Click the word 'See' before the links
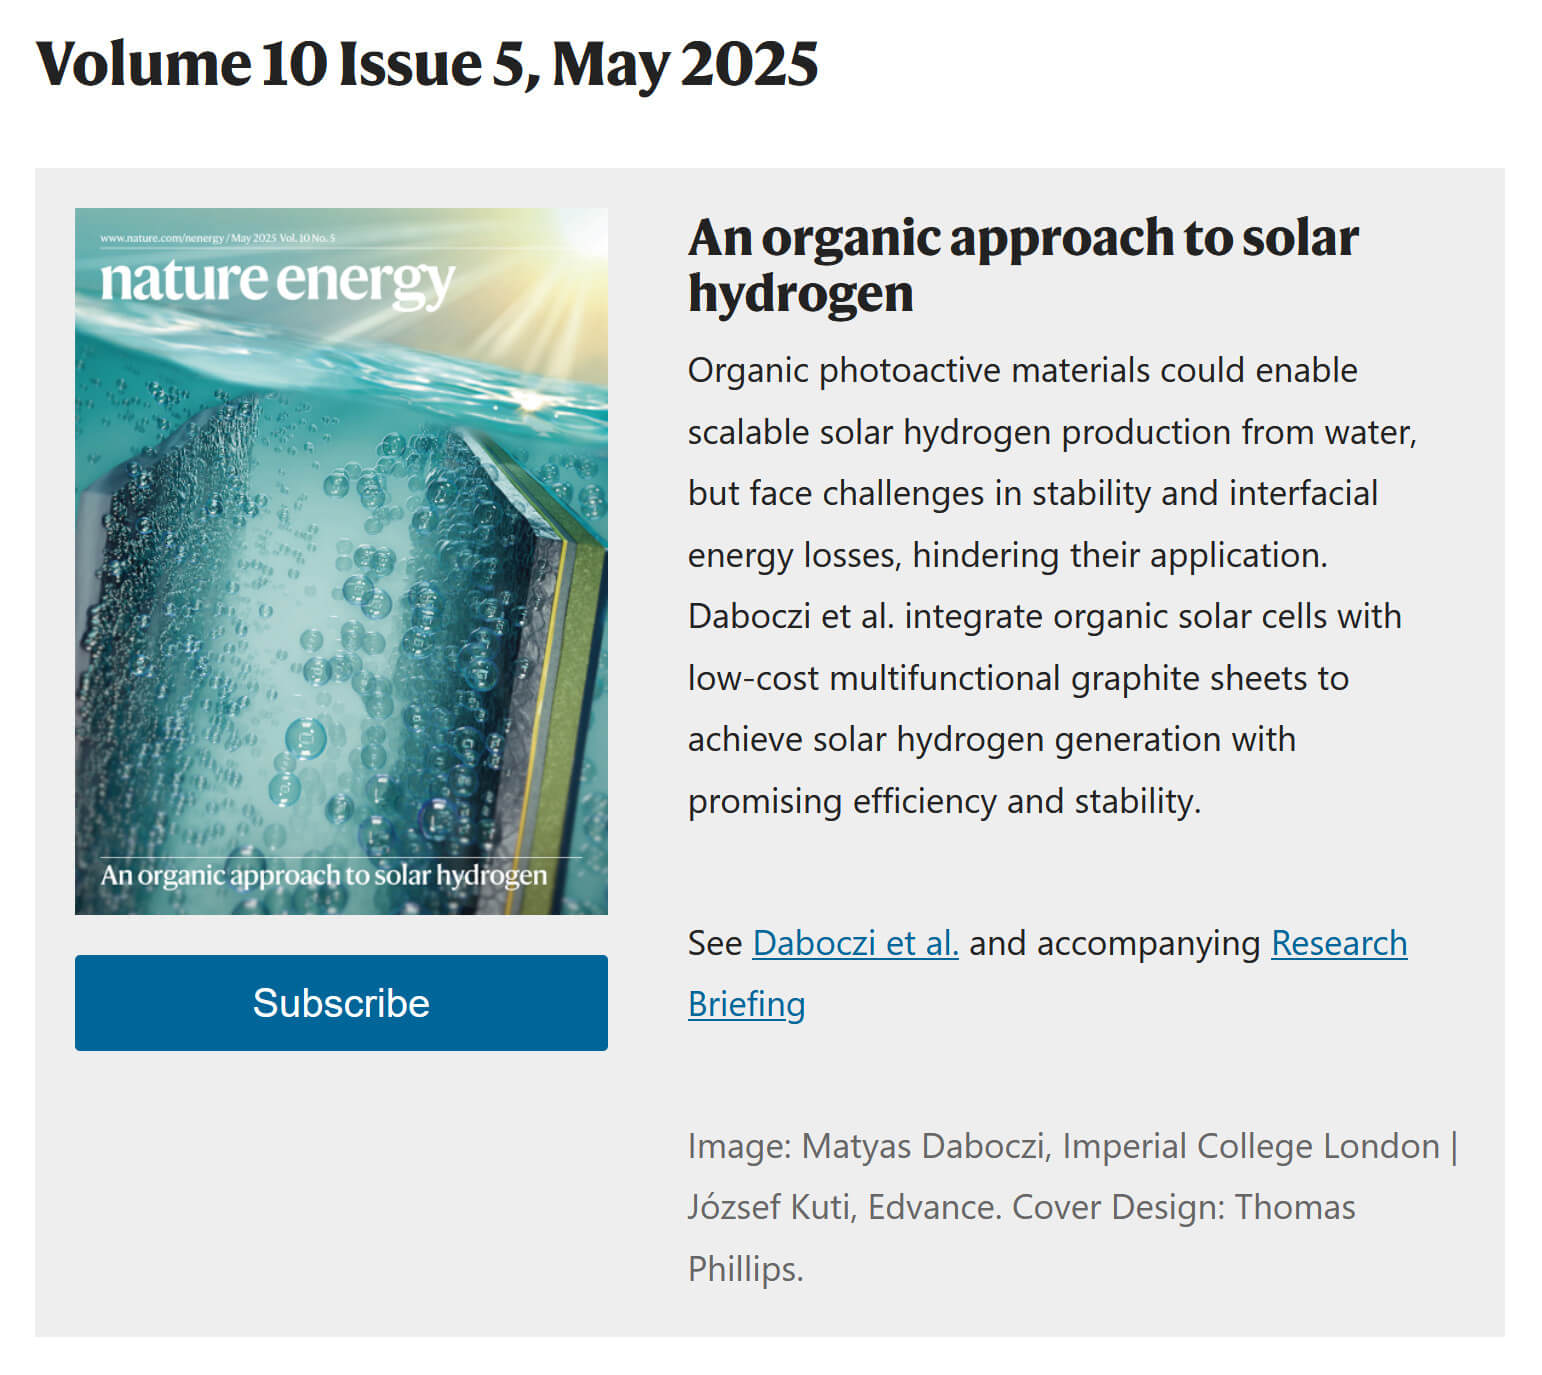The width and height of the screenshot is (1542, 1375). [x=714, y=943]
